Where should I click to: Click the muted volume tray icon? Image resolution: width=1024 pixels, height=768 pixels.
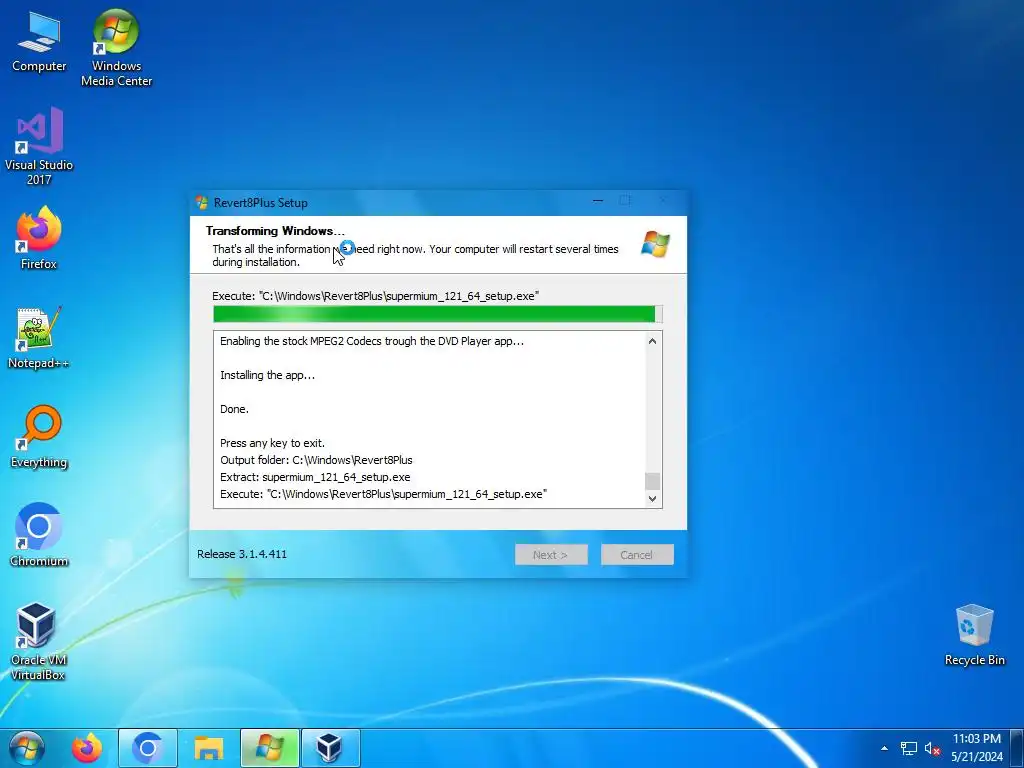(x=933, y=748)
